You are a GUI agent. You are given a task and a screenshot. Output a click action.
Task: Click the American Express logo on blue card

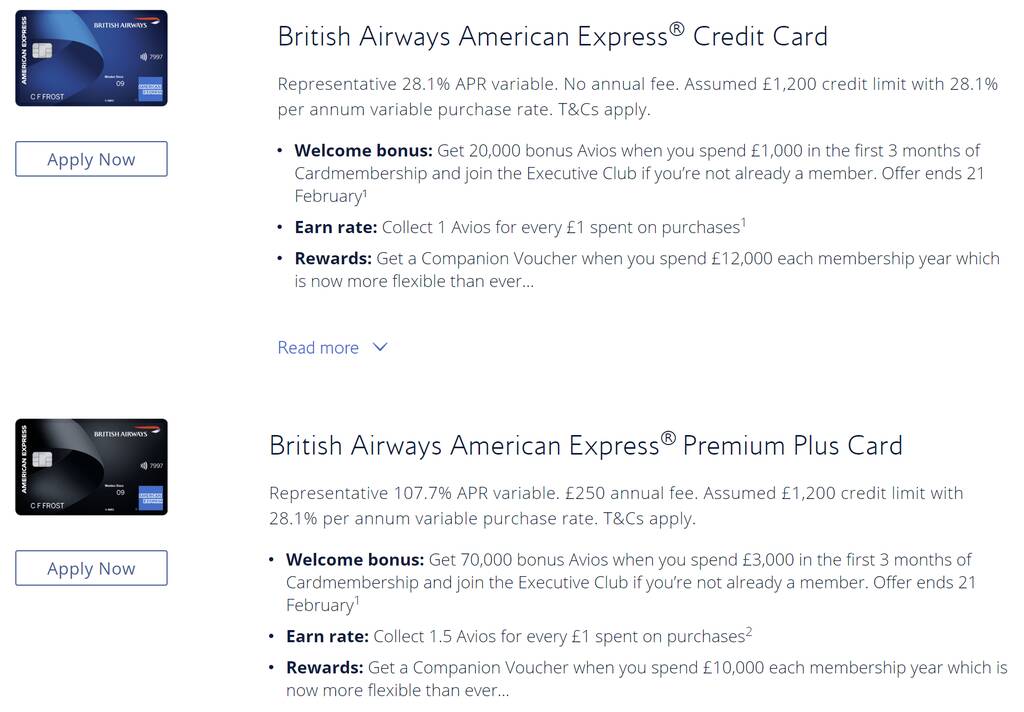150,89
